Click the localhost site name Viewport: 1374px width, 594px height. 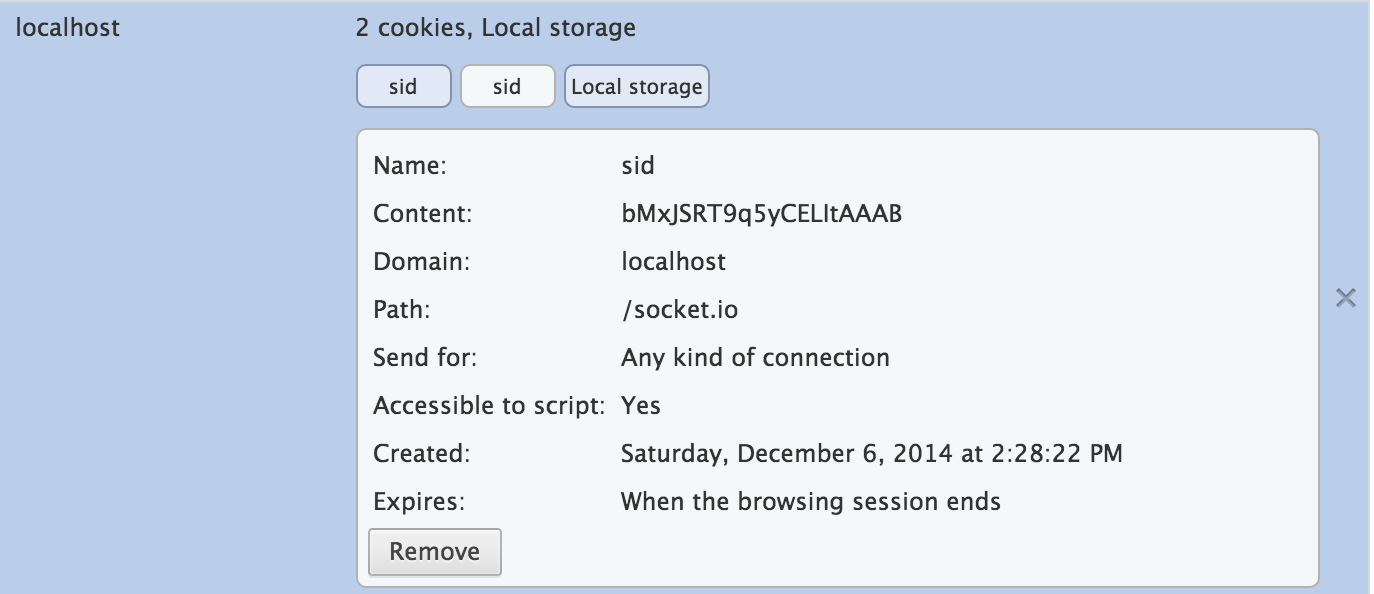[67, 27]
